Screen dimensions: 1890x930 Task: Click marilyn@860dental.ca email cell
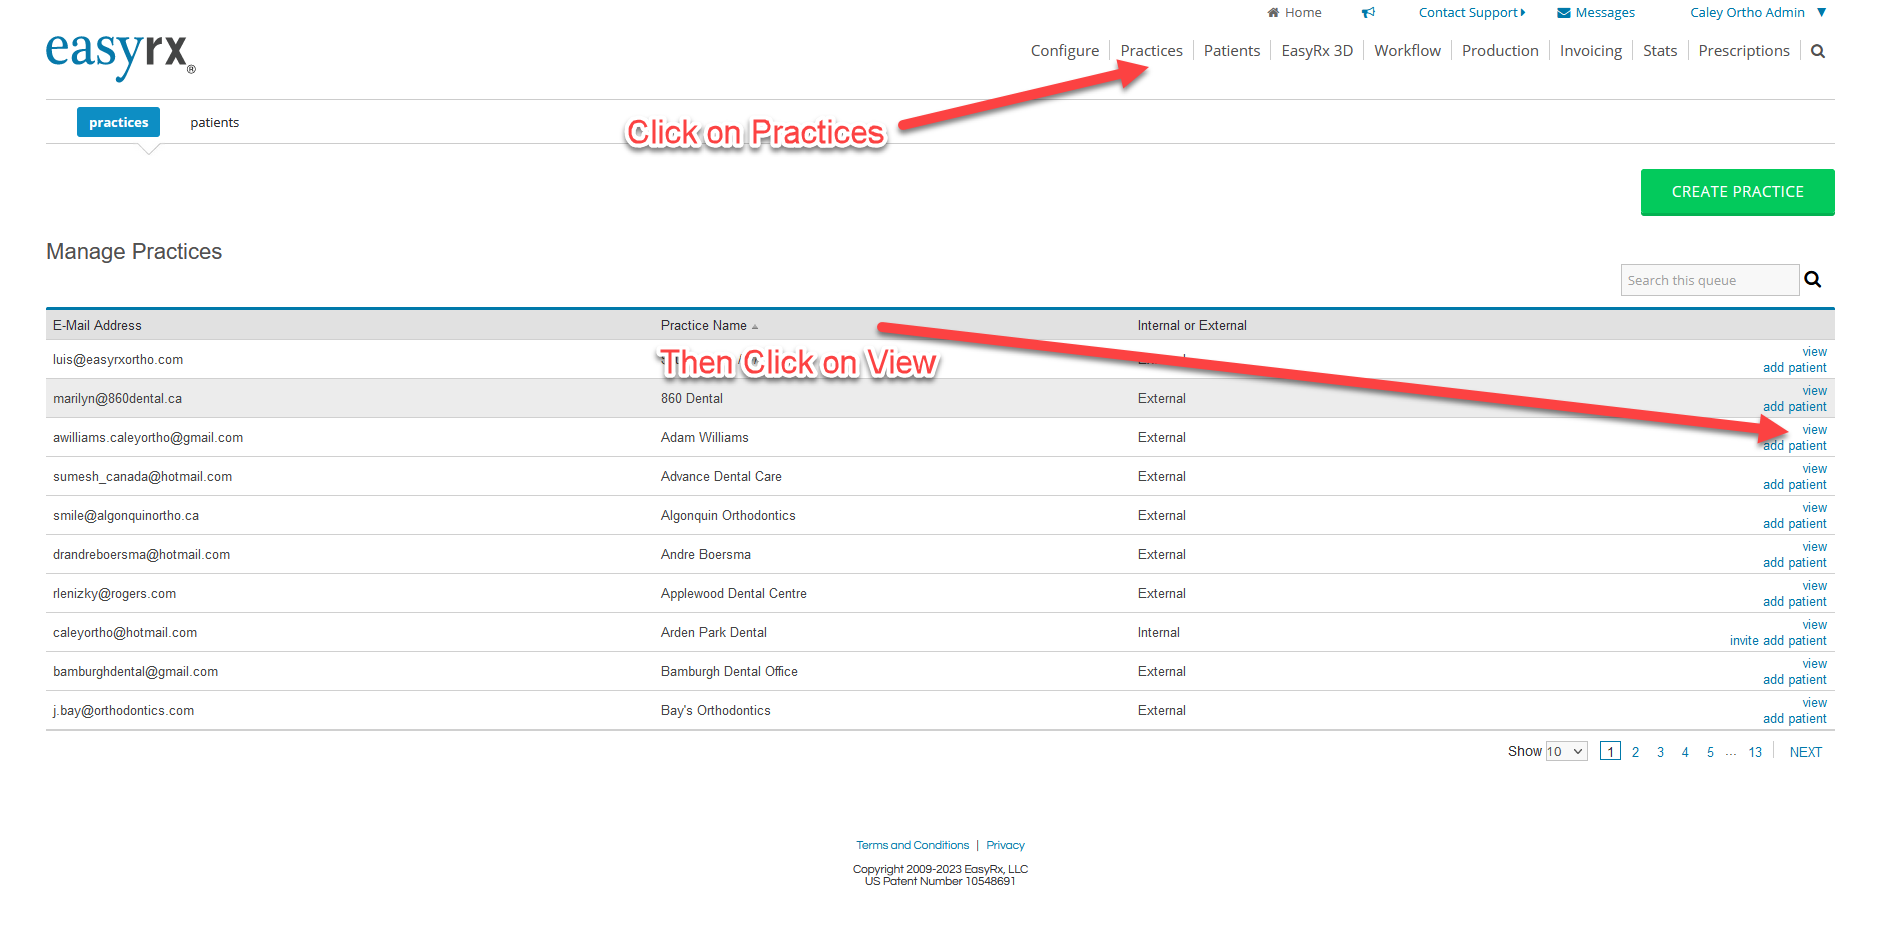(x=117, y=399)
